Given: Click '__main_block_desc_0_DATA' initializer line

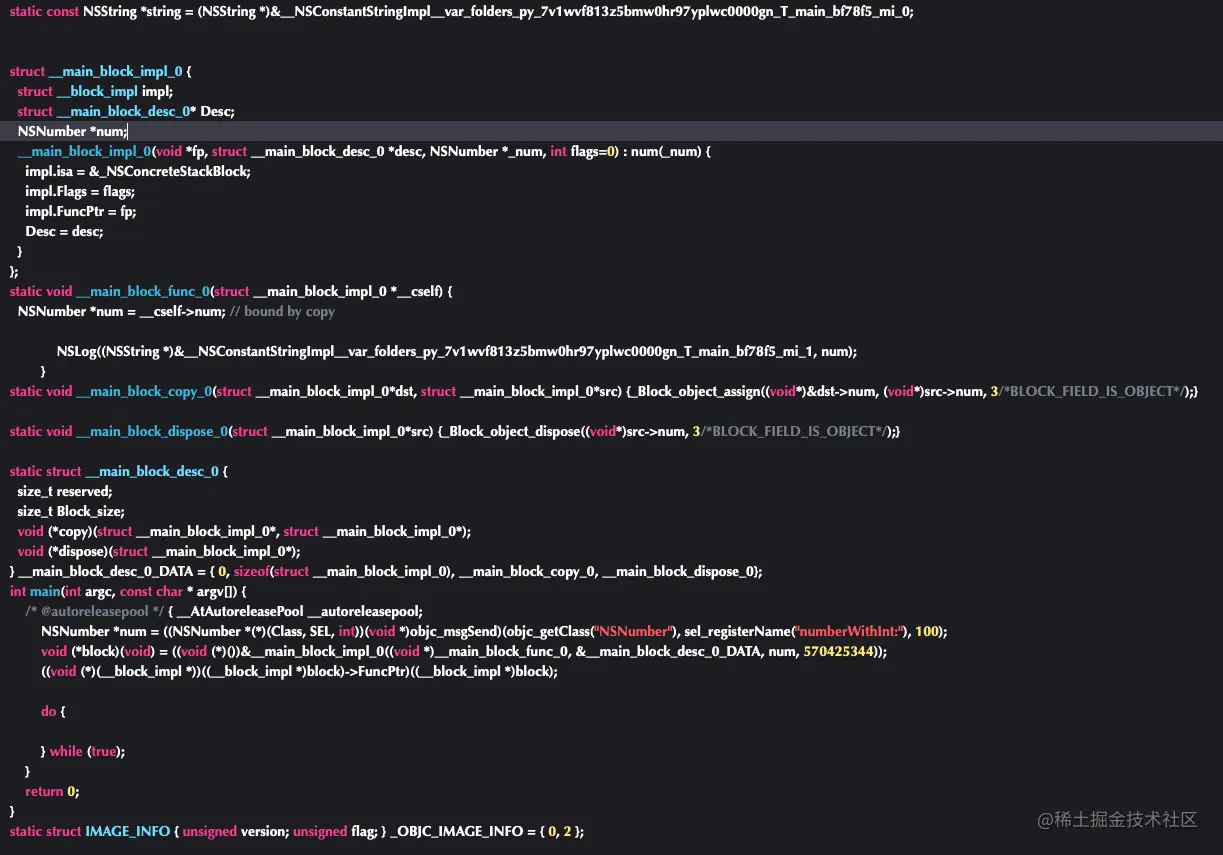Looking at the screenshot, I should click(386, 571).
